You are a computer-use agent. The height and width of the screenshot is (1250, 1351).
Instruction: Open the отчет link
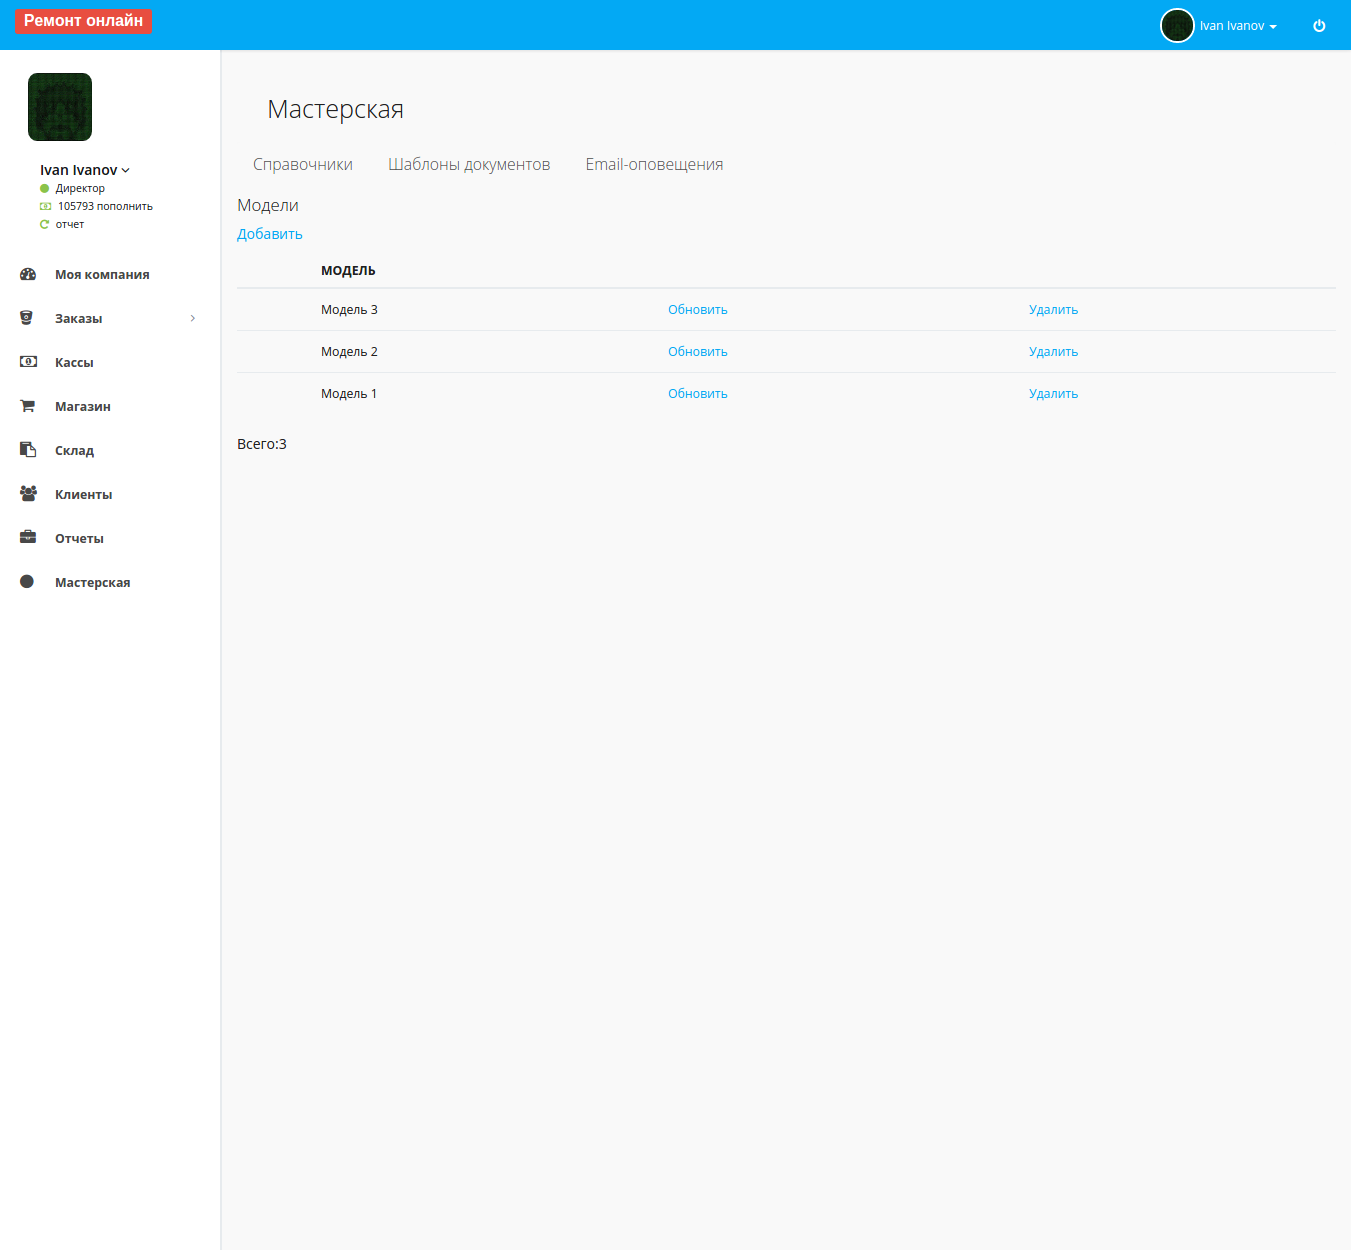[x=70, y=224]
